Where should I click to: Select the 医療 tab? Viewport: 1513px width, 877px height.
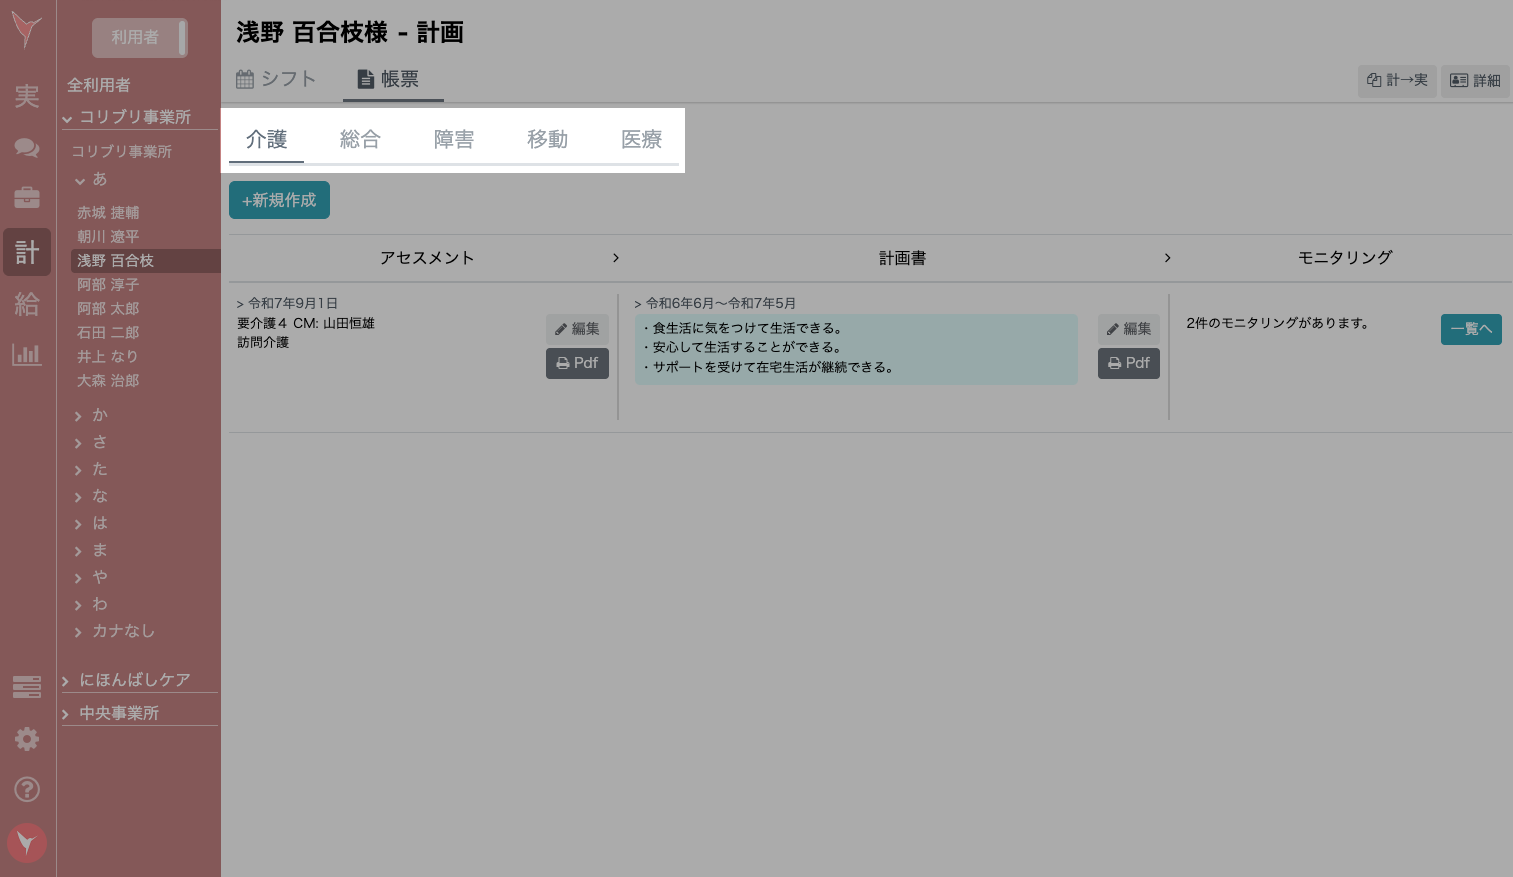(641, 139)
